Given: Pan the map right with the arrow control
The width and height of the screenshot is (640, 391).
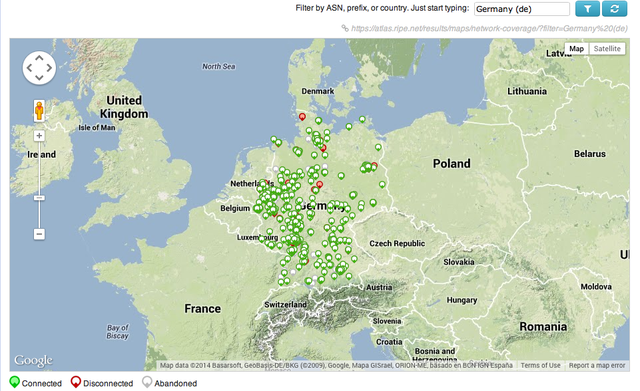Looking at the screenshot, I should pyautogui.click(x=49, y=68).
